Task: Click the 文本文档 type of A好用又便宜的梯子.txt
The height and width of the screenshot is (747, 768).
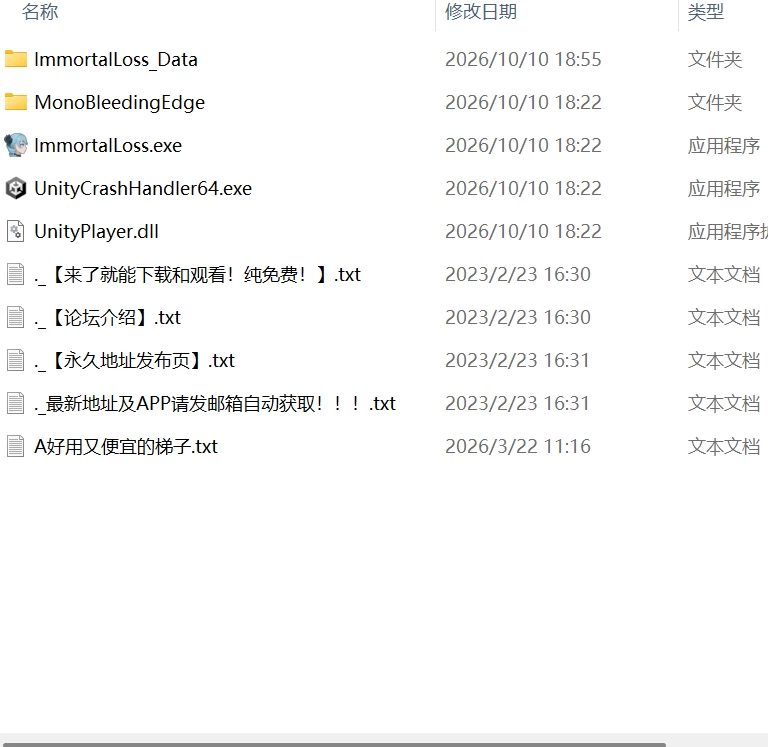Action: (724, 447)
